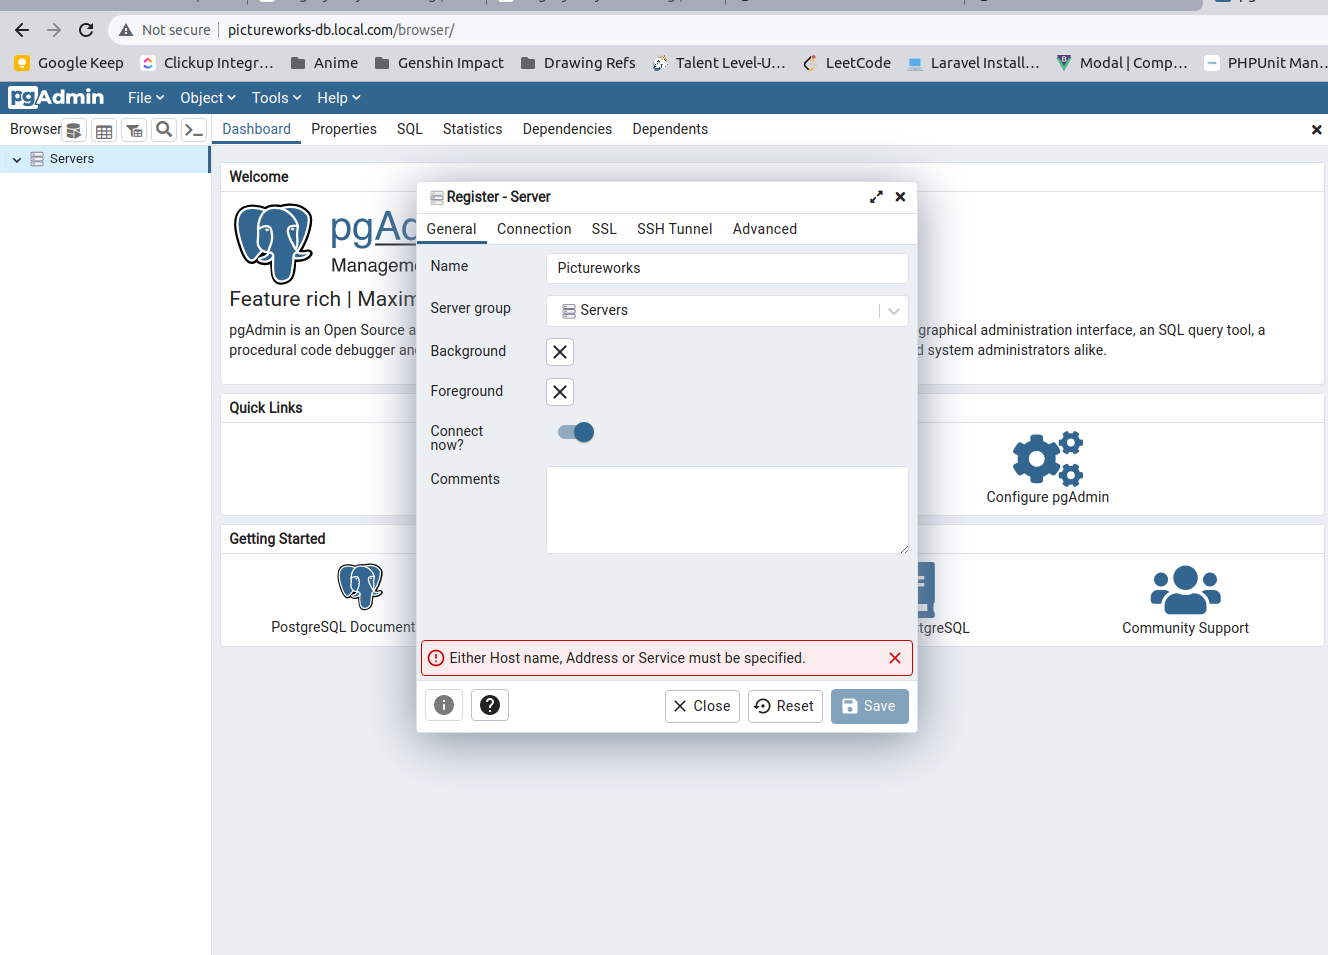1328x955 pixels.
Task: Select the Dashboard tab
Action: (x=257, y=129)
